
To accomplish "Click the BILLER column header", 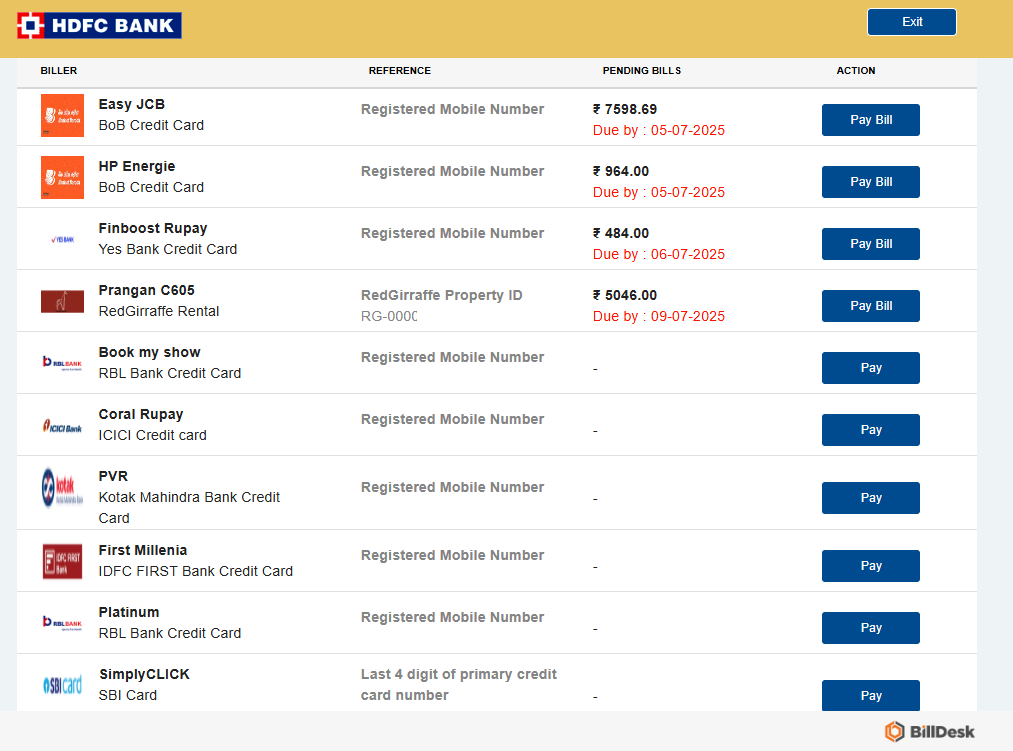I will coord(59,70).
